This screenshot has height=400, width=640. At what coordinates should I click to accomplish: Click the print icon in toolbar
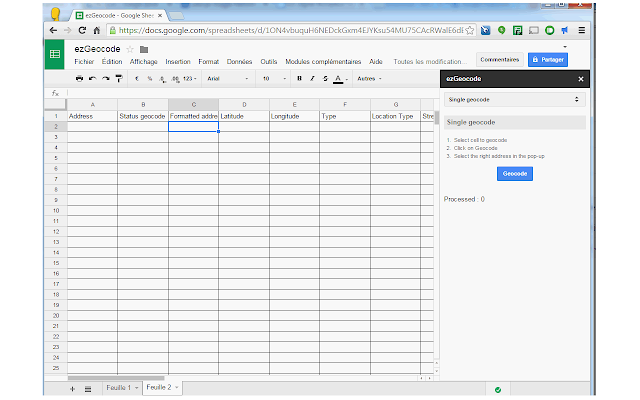(x=80, y=78)
